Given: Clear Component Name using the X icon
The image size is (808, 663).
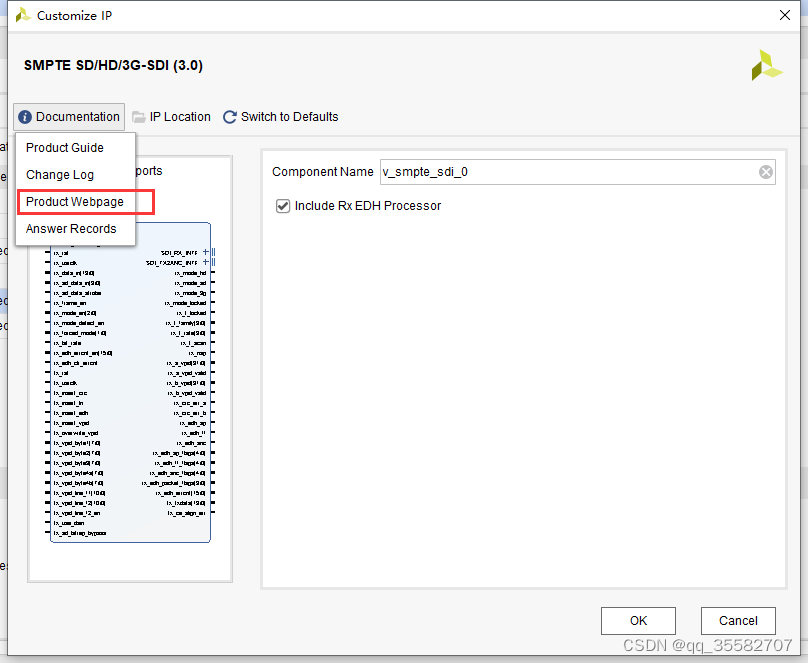Looking at the screenshot, I should [765, 171].
